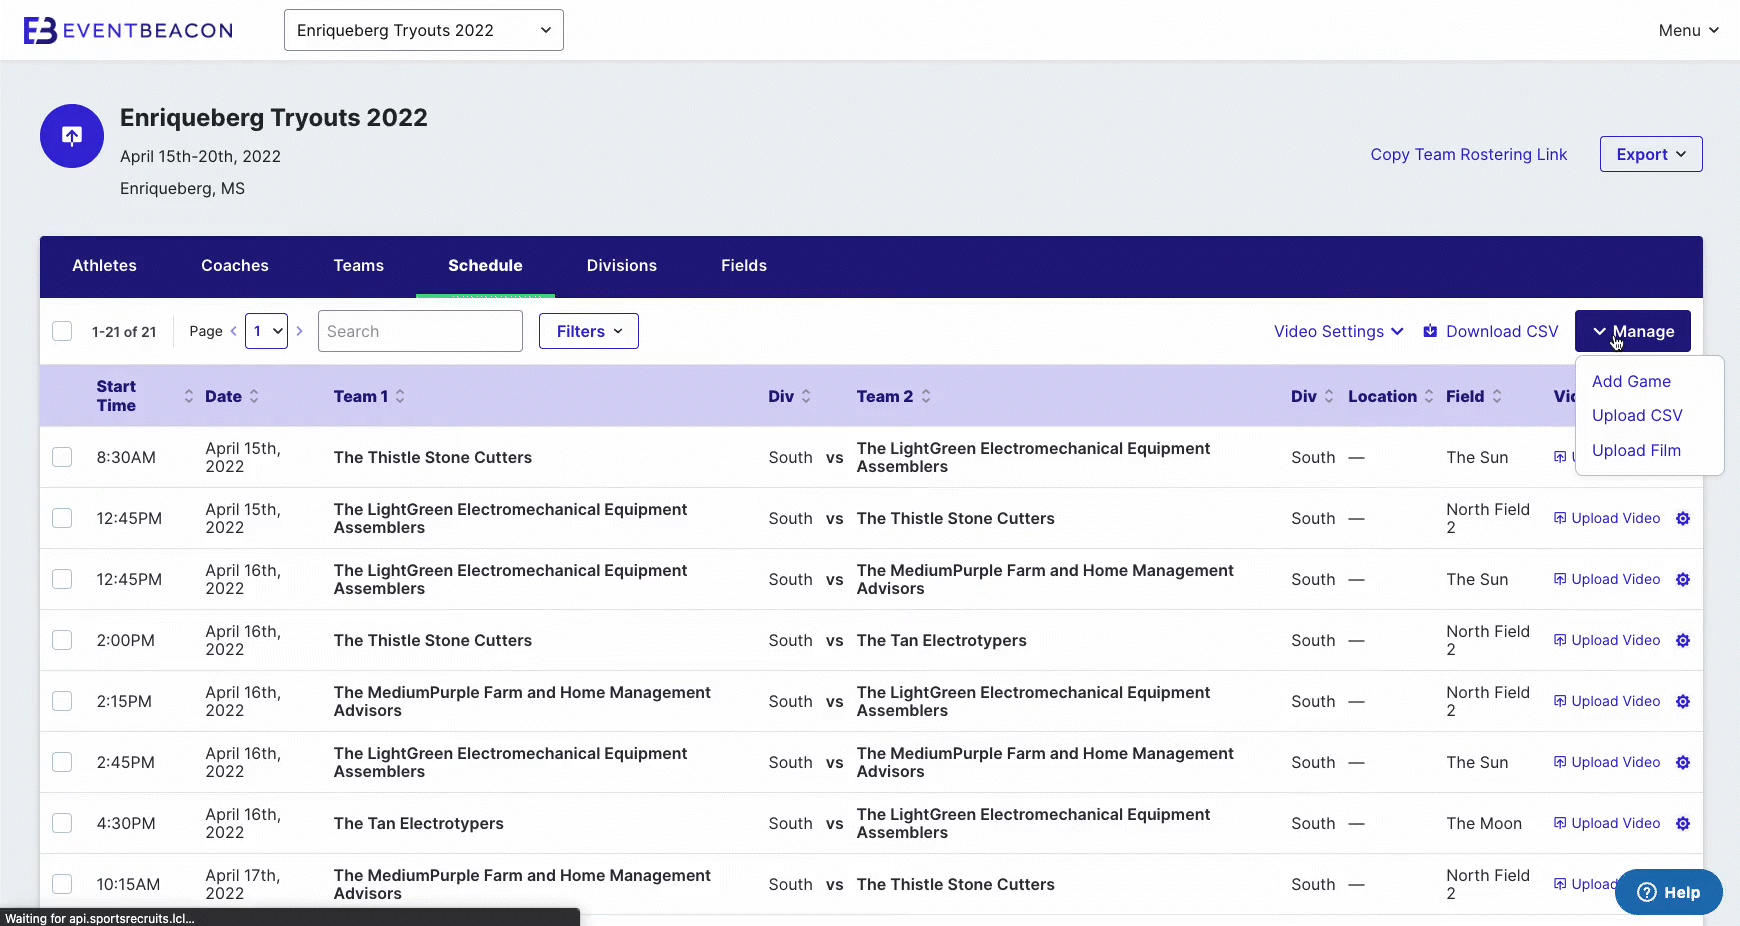
Task: Select the 4:30PM game checkbox
Action: click(x=62, y=823)
